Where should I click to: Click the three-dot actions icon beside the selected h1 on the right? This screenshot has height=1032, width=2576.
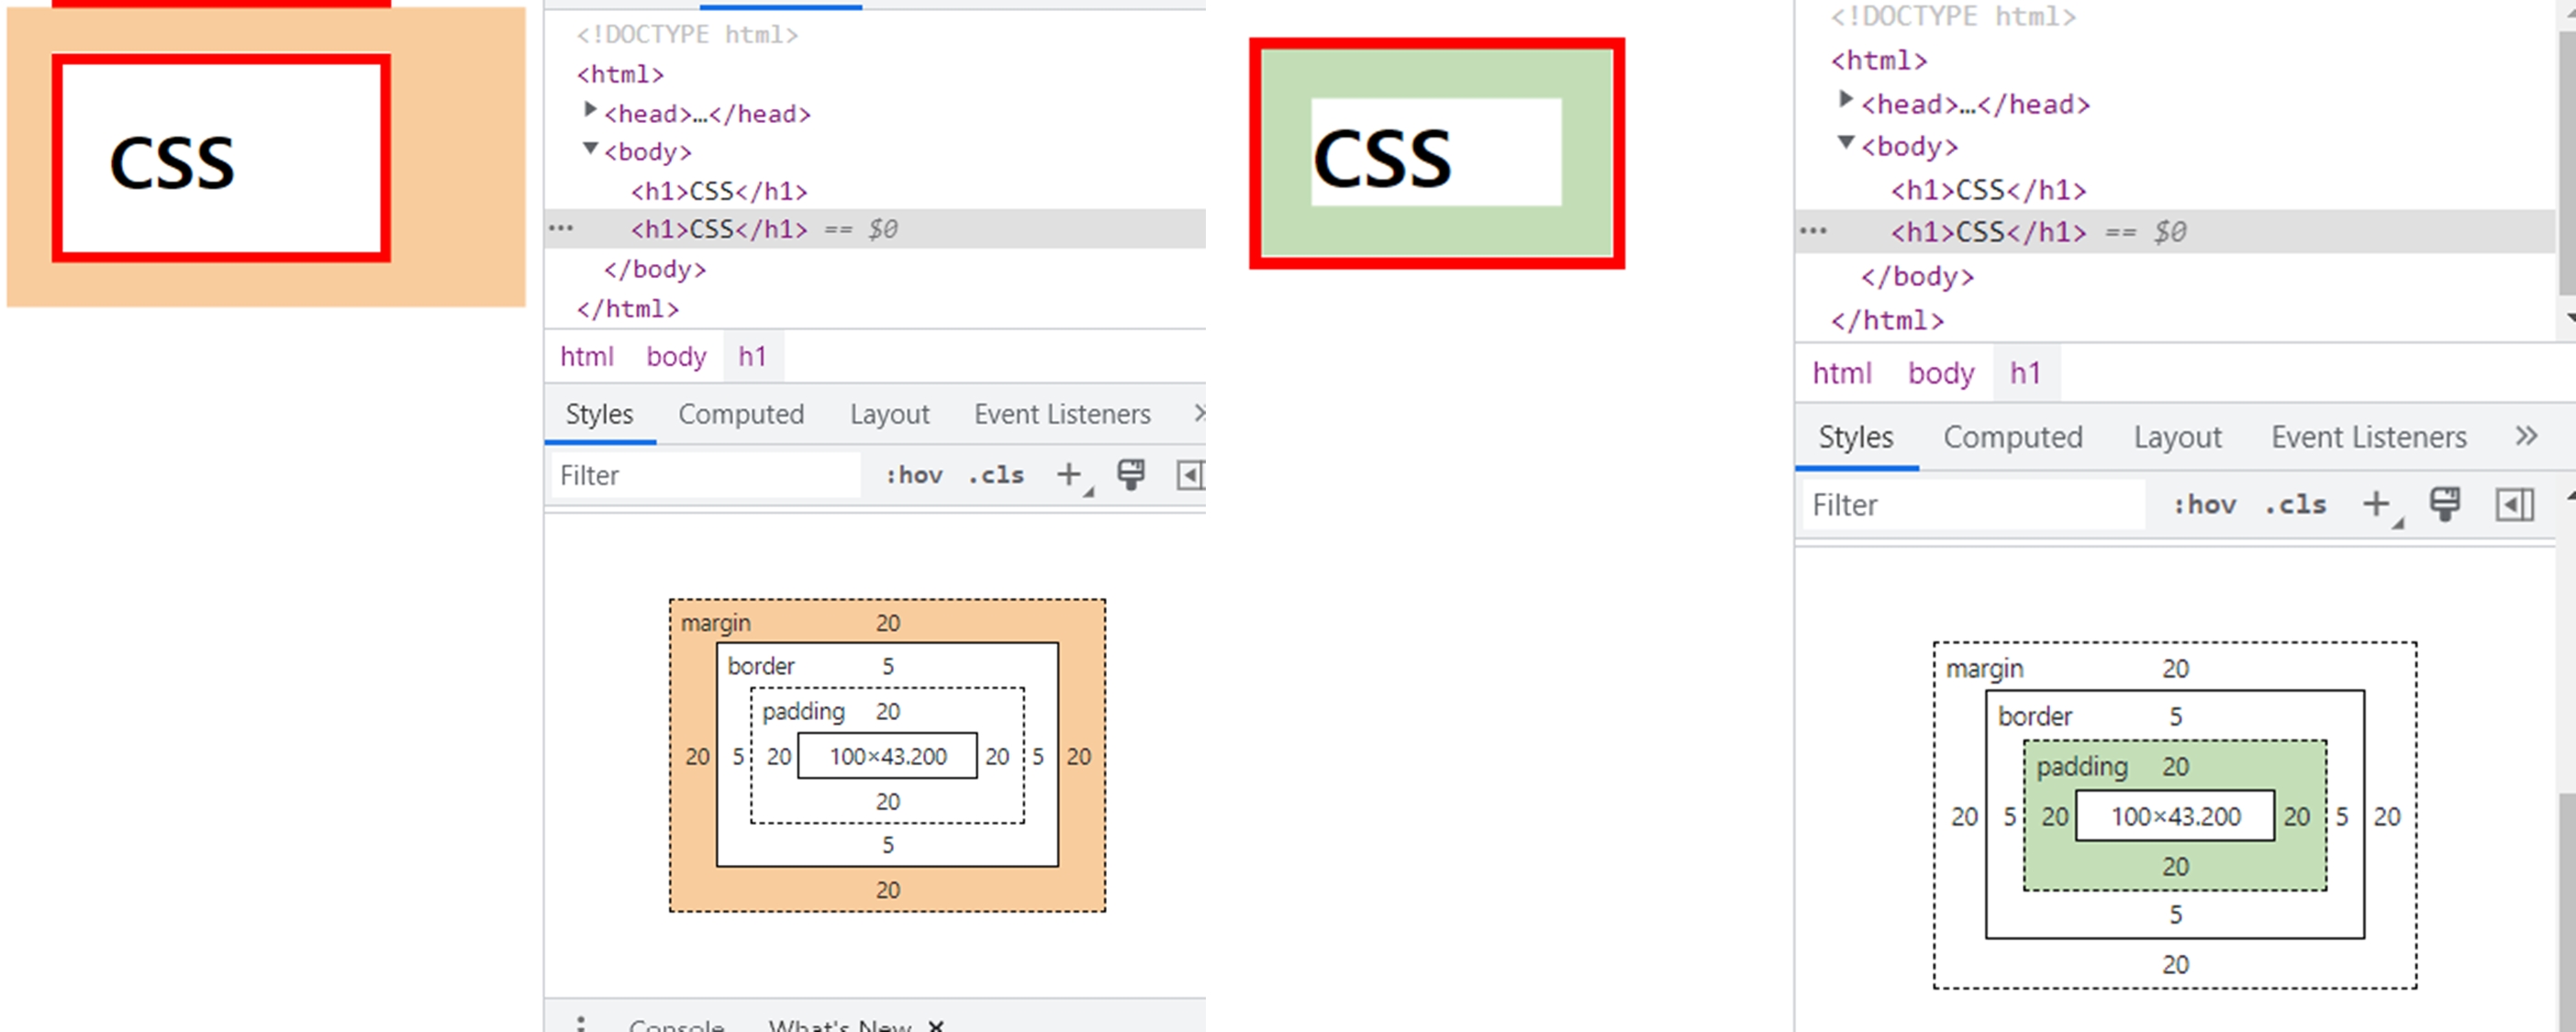point(1813,232)
